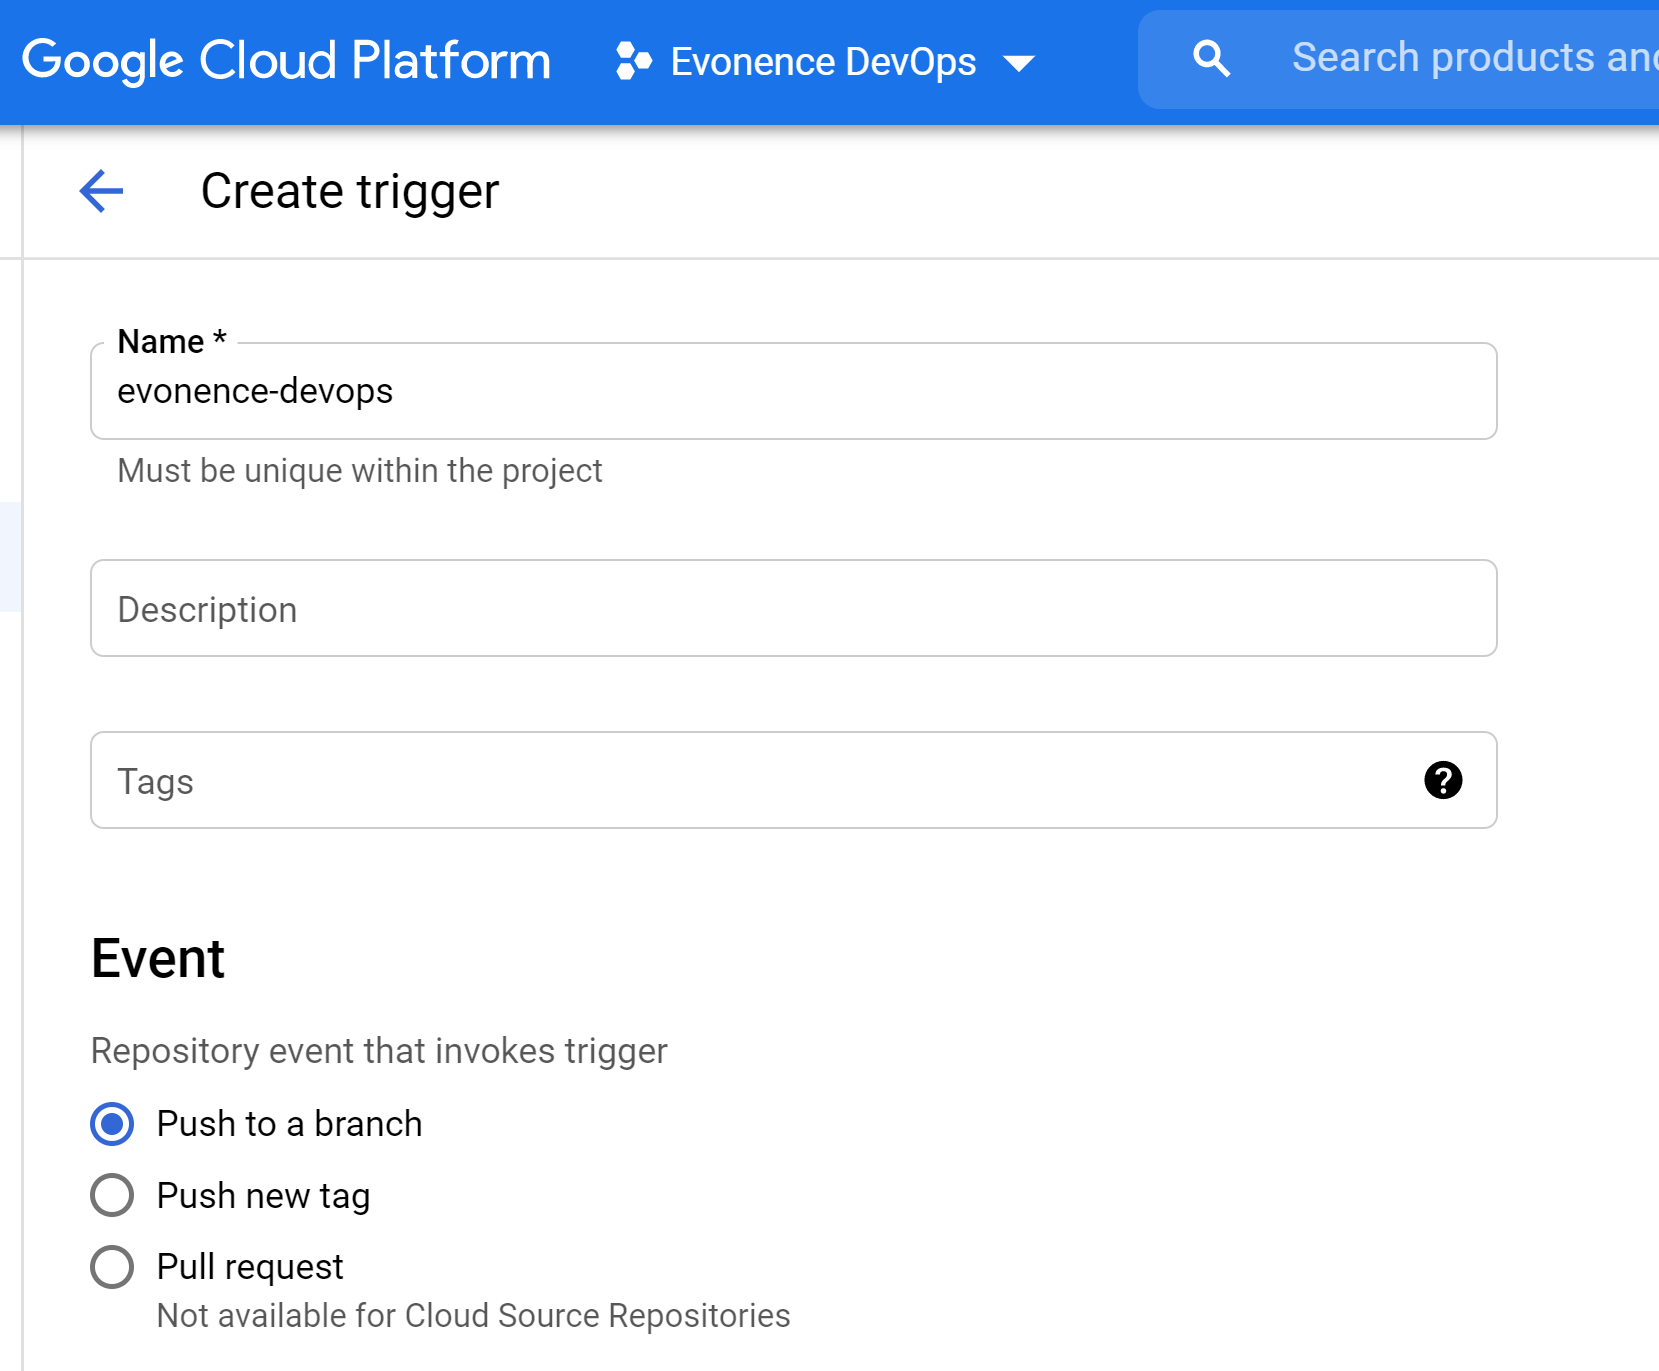
Task: Click the Name input field
Action: point(794,391)
